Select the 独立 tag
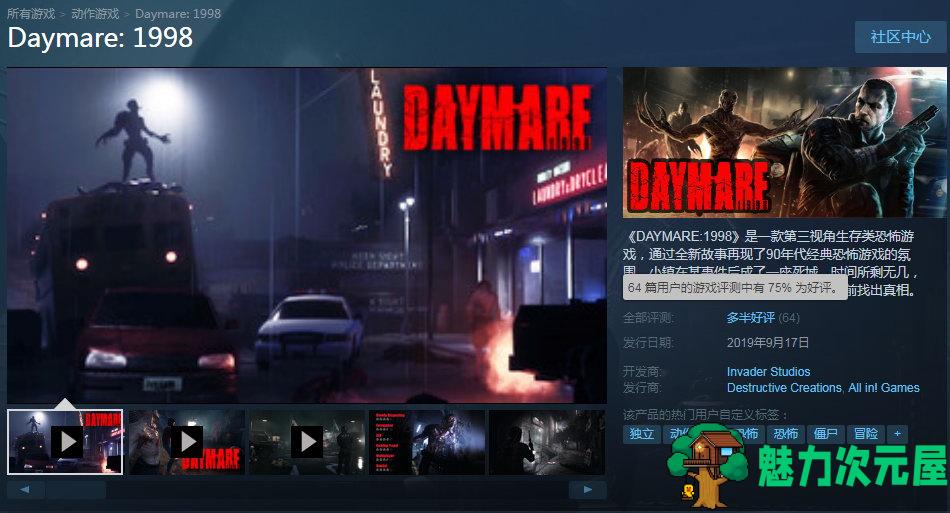Image resolution: width=950 pixels, height=513 pixels. (x=642, y=434)
